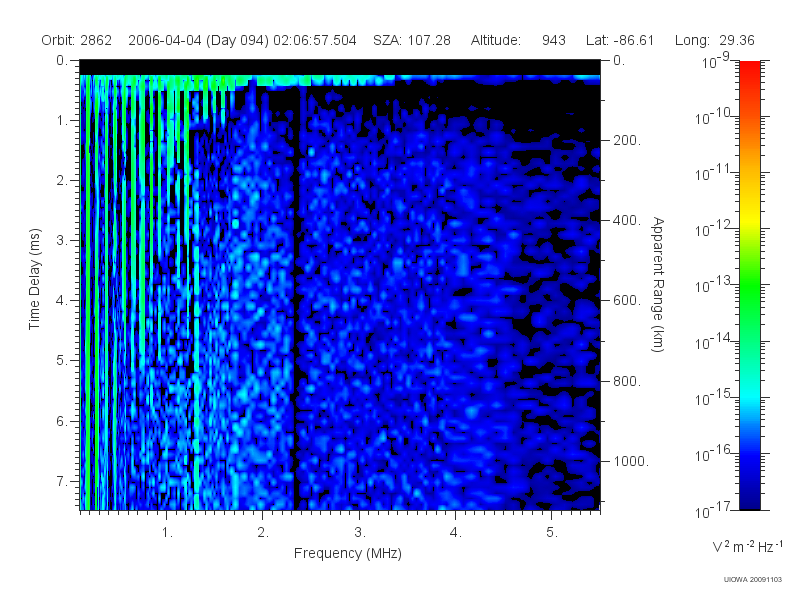Click the apparent range tick label 800.
Screen dimensions: 800x600
pyautogui.click(x=627, y=381)
